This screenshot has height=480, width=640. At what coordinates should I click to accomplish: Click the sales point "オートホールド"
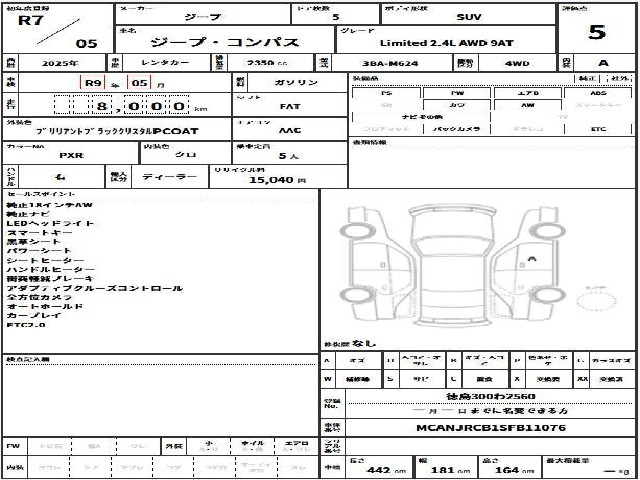tap(45, 306)
